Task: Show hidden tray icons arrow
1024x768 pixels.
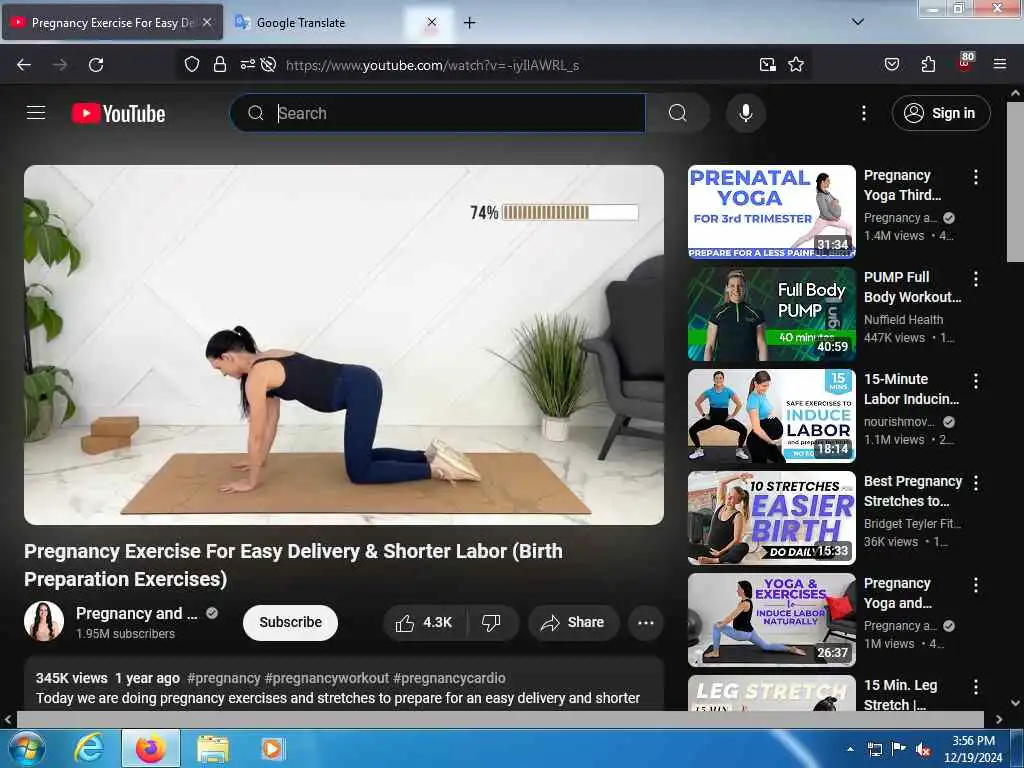Action: (x=850, y=749)
